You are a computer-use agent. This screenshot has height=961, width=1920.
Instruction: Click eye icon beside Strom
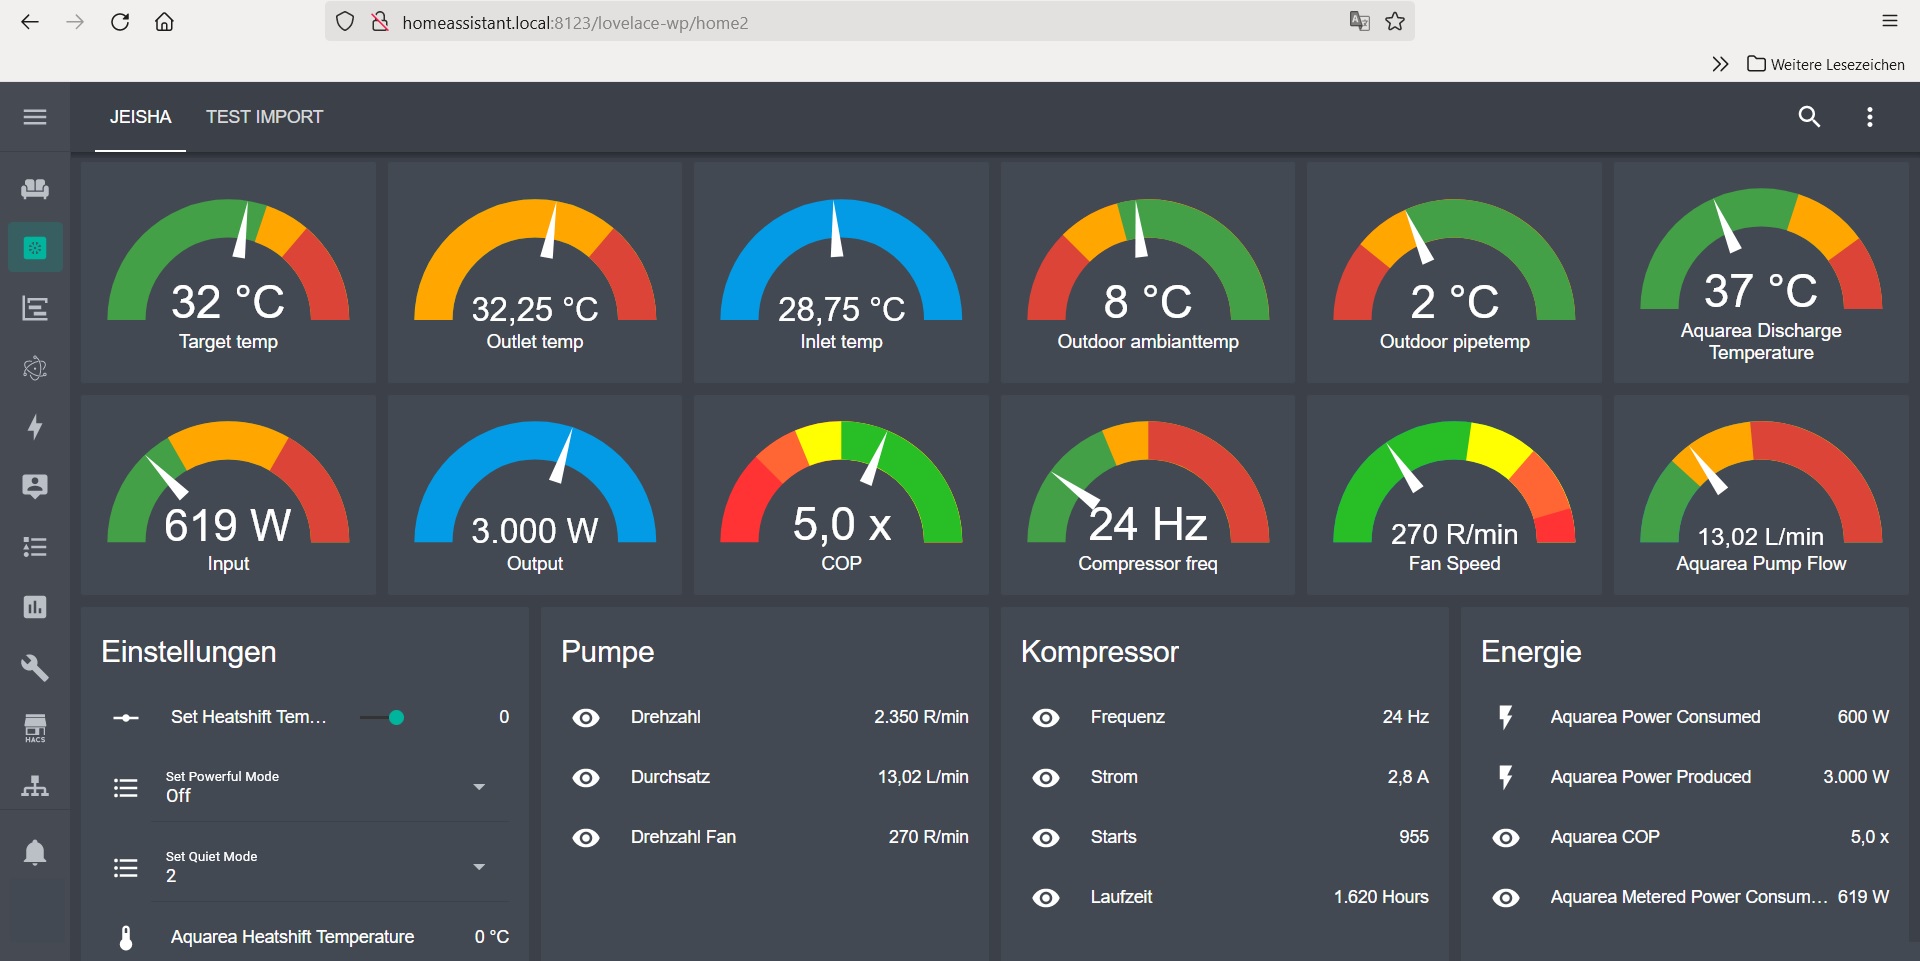click(x=1046, y=777)
